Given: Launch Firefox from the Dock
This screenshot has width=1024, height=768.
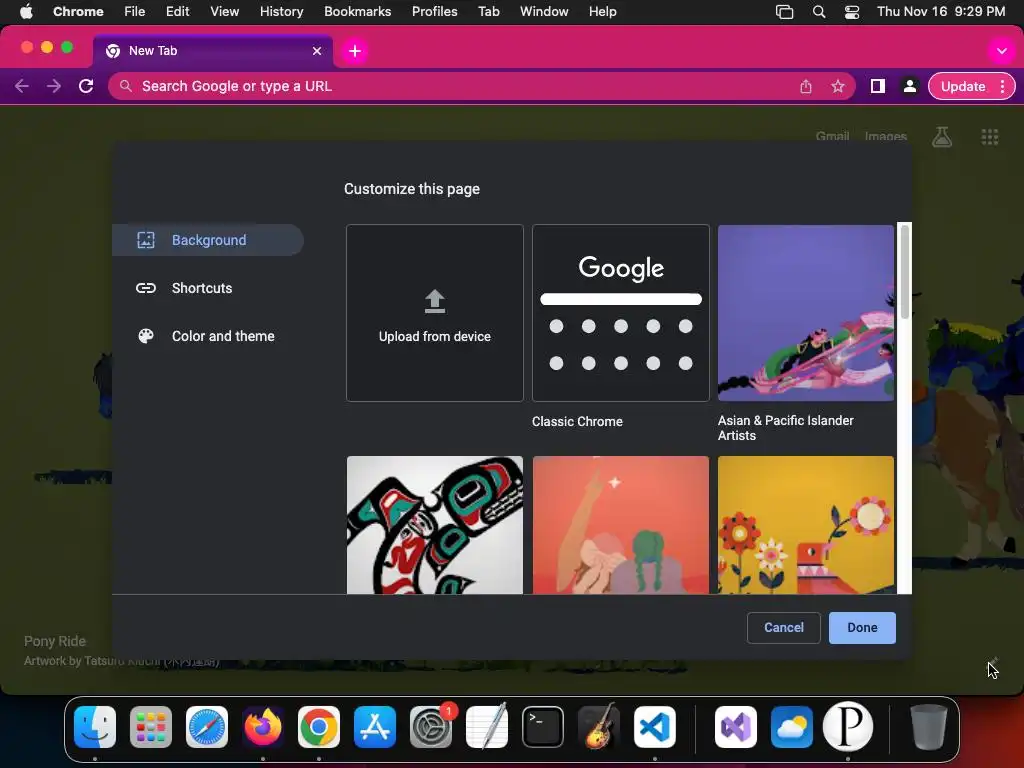Looking at the screenshot, I should [263, 727].
